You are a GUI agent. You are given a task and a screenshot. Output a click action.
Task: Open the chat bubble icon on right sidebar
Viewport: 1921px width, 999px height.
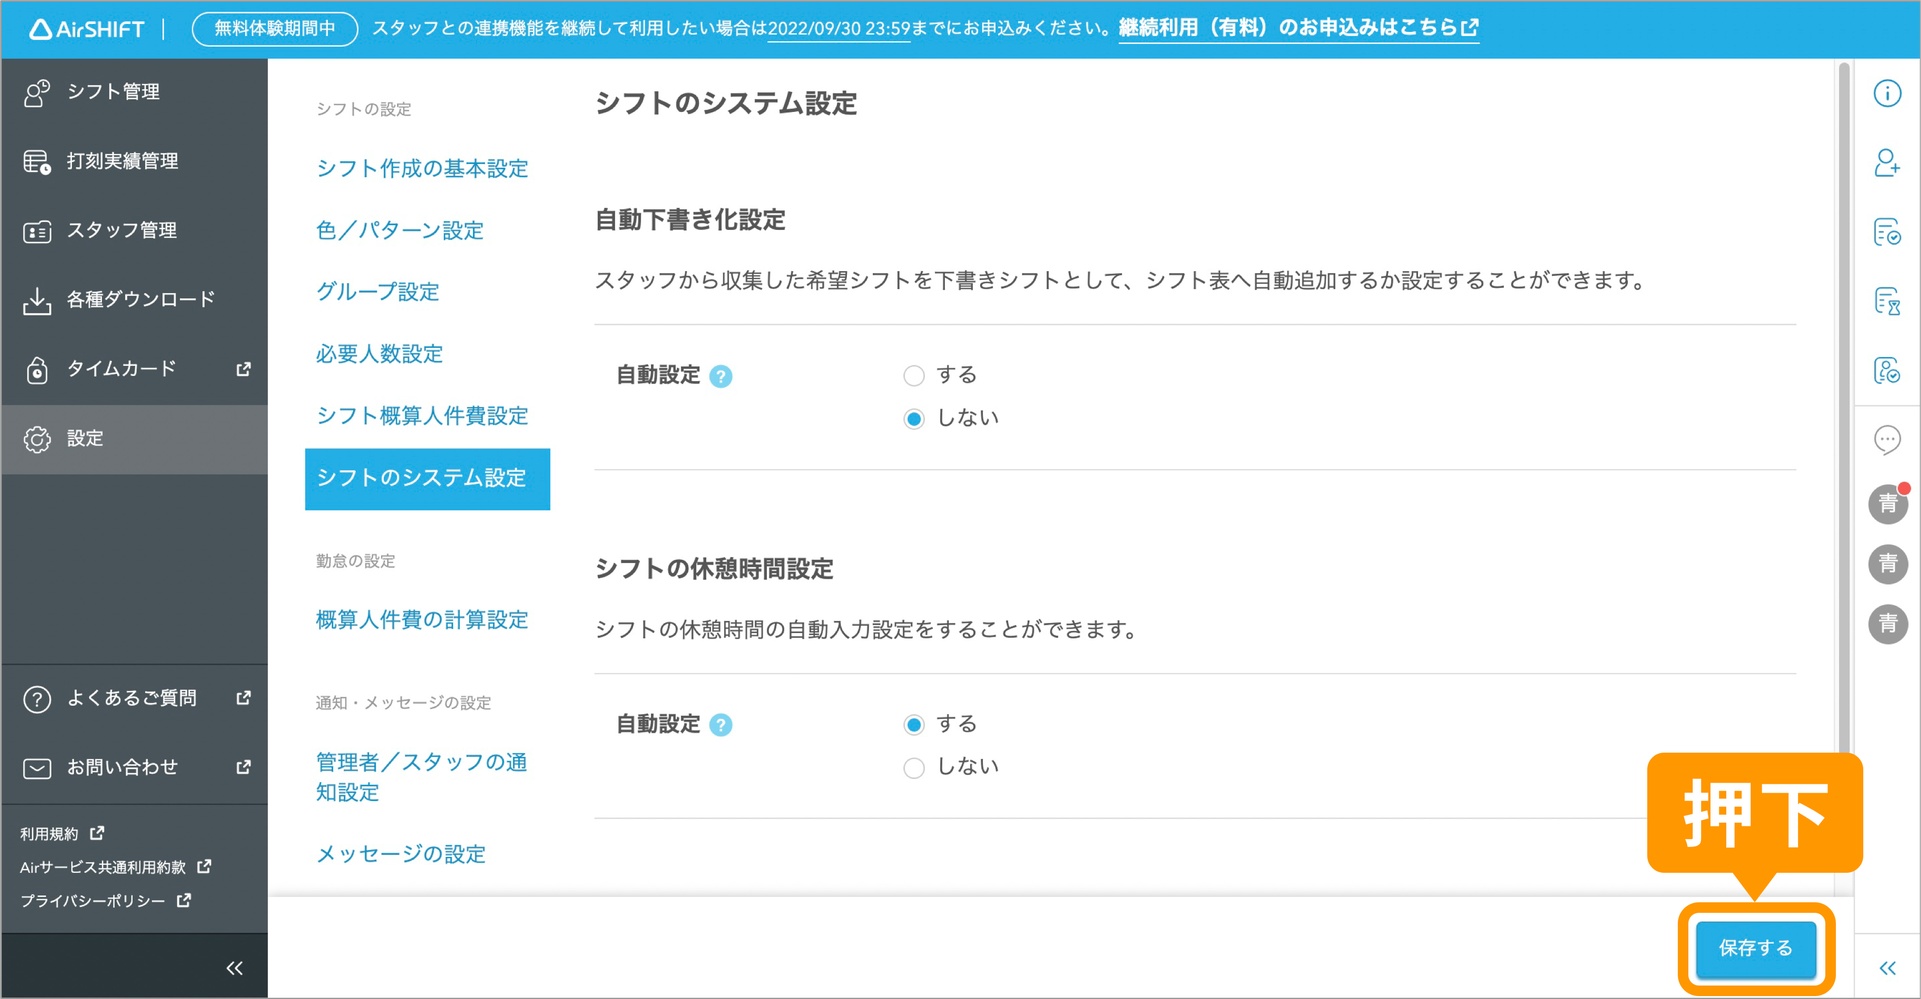pyautogui.click(x=1887, y=439)
